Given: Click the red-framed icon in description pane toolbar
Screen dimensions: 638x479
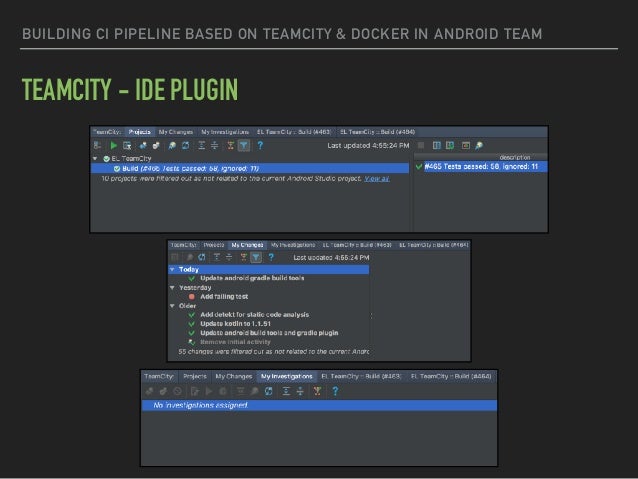Looking at the screenshot, I should [466, 145].
